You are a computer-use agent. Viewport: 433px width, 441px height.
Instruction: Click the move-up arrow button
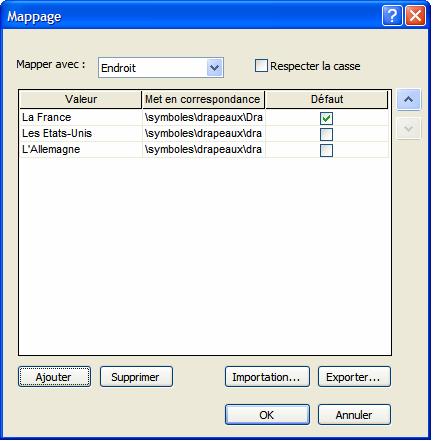click(409, 99)
